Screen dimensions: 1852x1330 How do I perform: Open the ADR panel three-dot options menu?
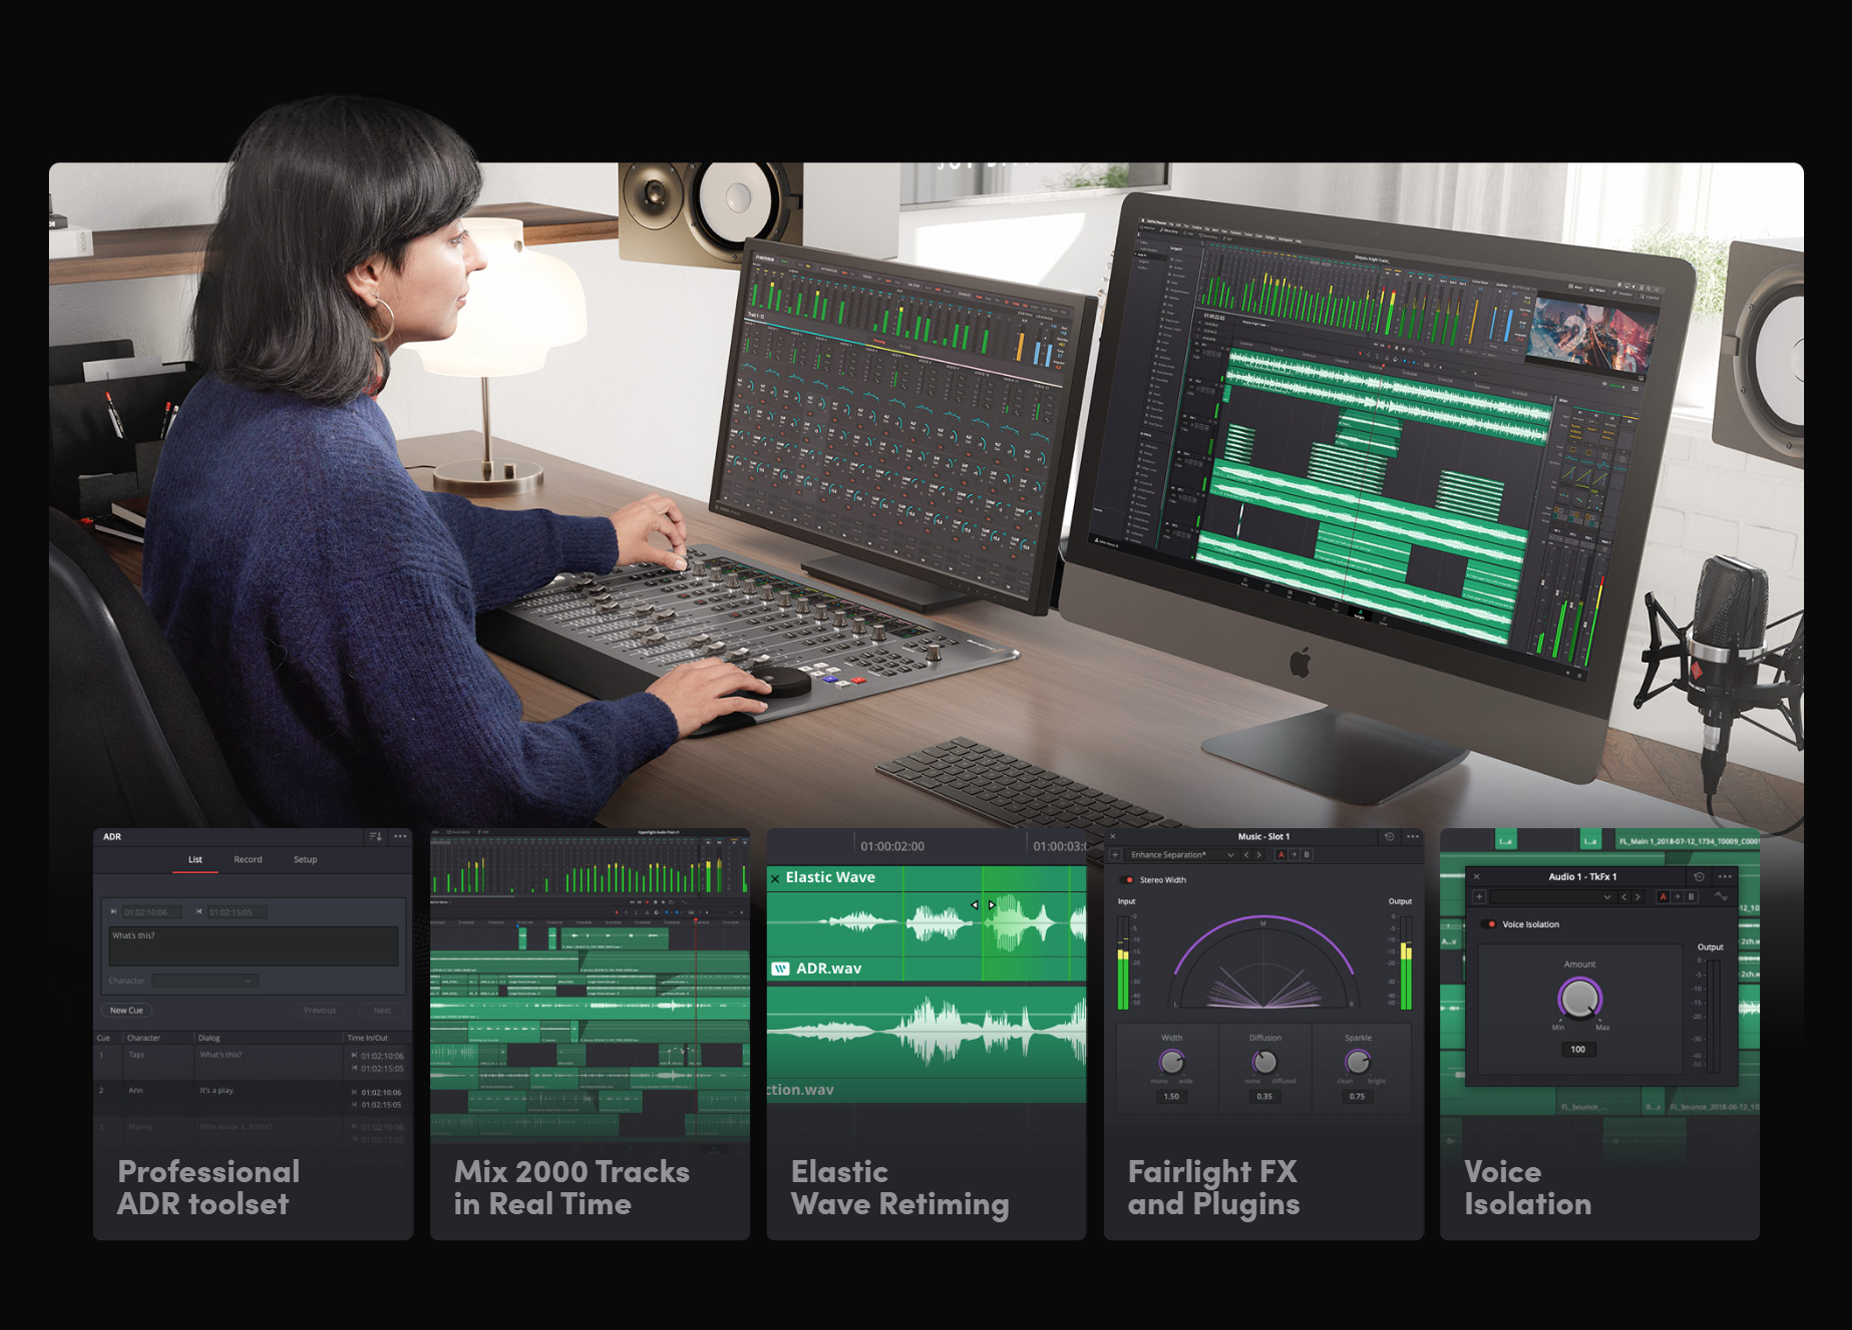[x=400, y=837]
